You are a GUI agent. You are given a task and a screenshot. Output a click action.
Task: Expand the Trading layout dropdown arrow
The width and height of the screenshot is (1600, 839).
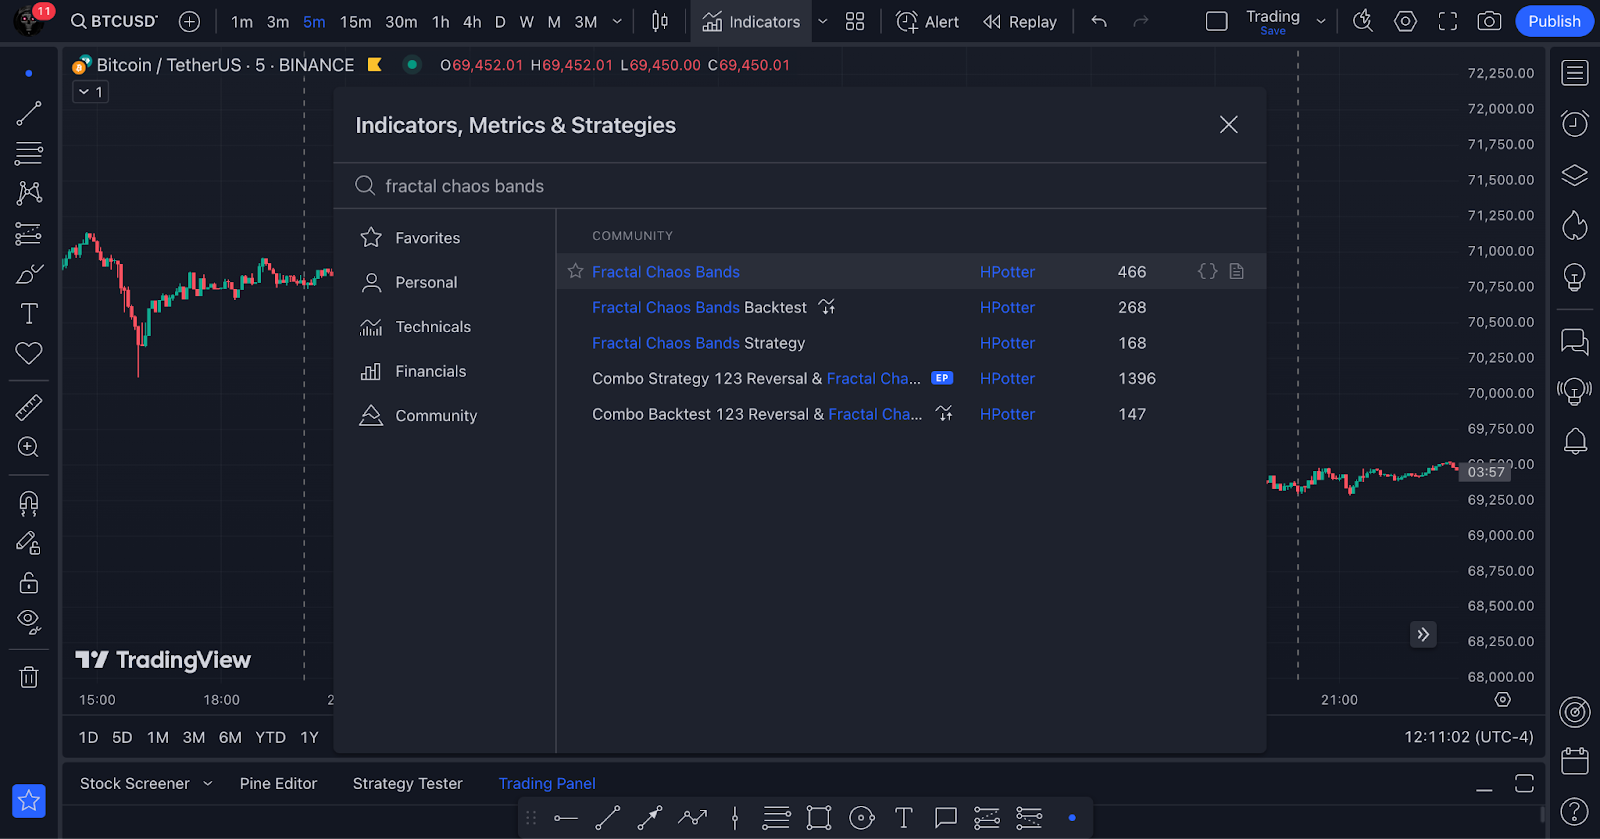click(x=1321, y=21)
